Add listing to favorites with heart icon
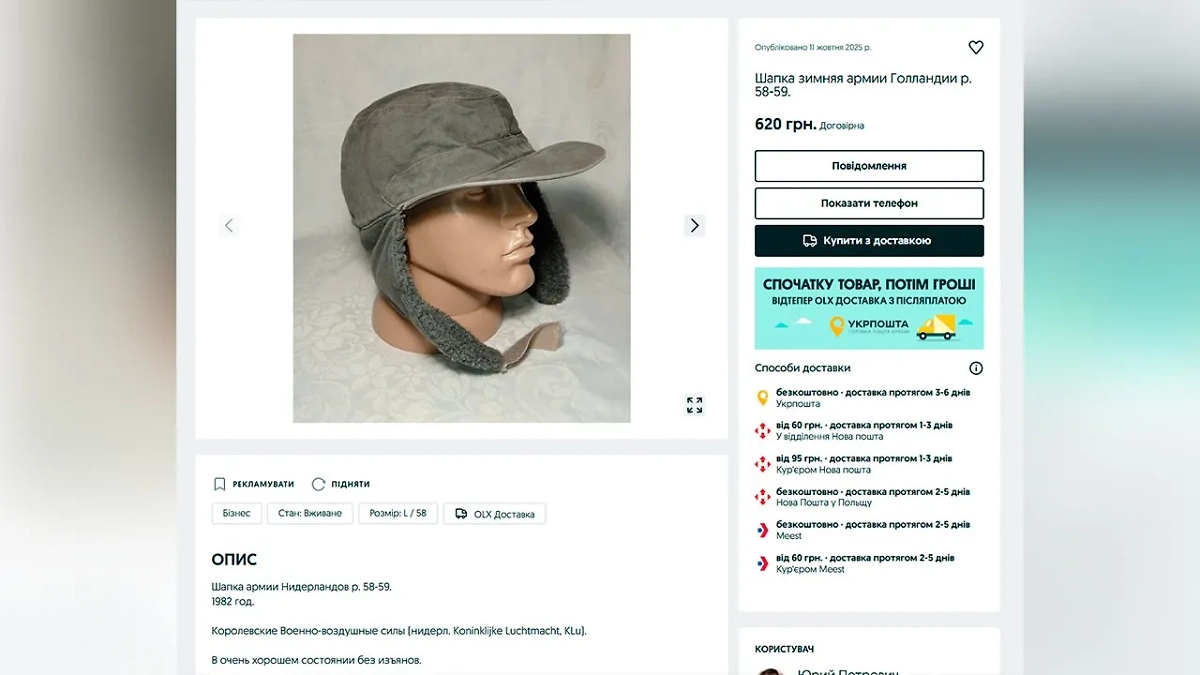This screenshot has width=1200, height=675. (x=976, y=47)
